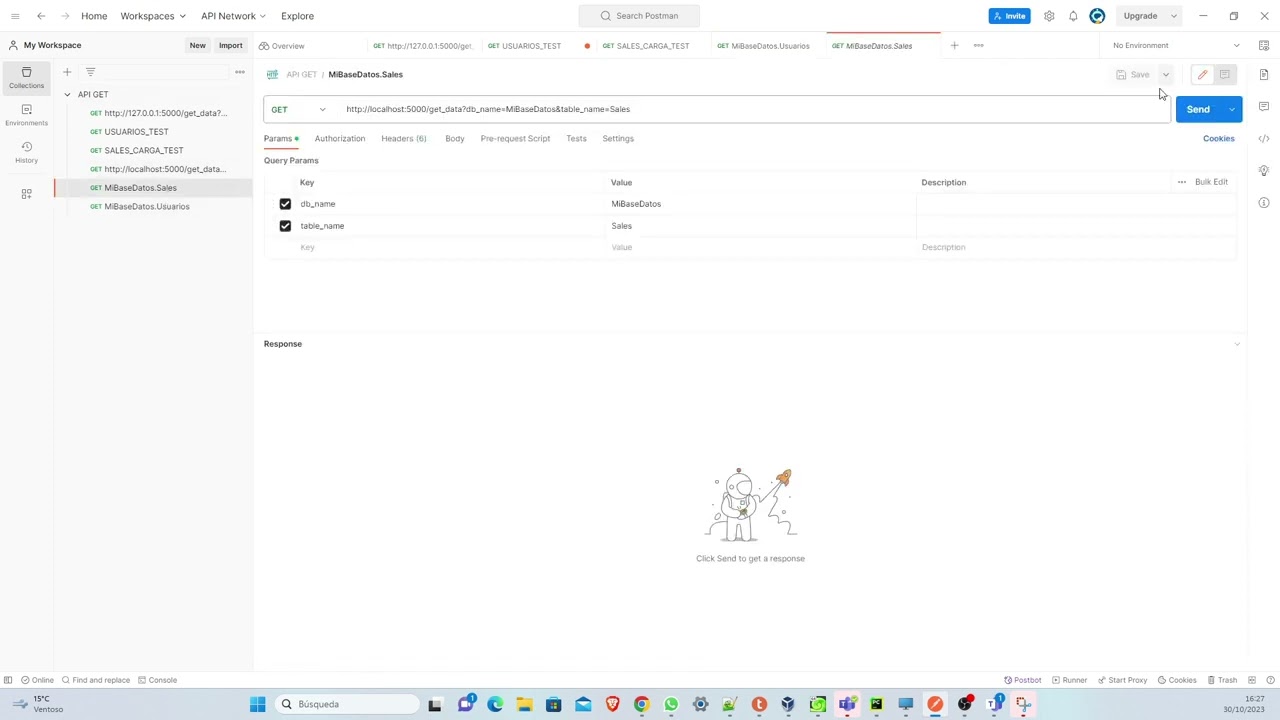
Task: Go forward using the right arrow
Action: [x=66, y=16]
